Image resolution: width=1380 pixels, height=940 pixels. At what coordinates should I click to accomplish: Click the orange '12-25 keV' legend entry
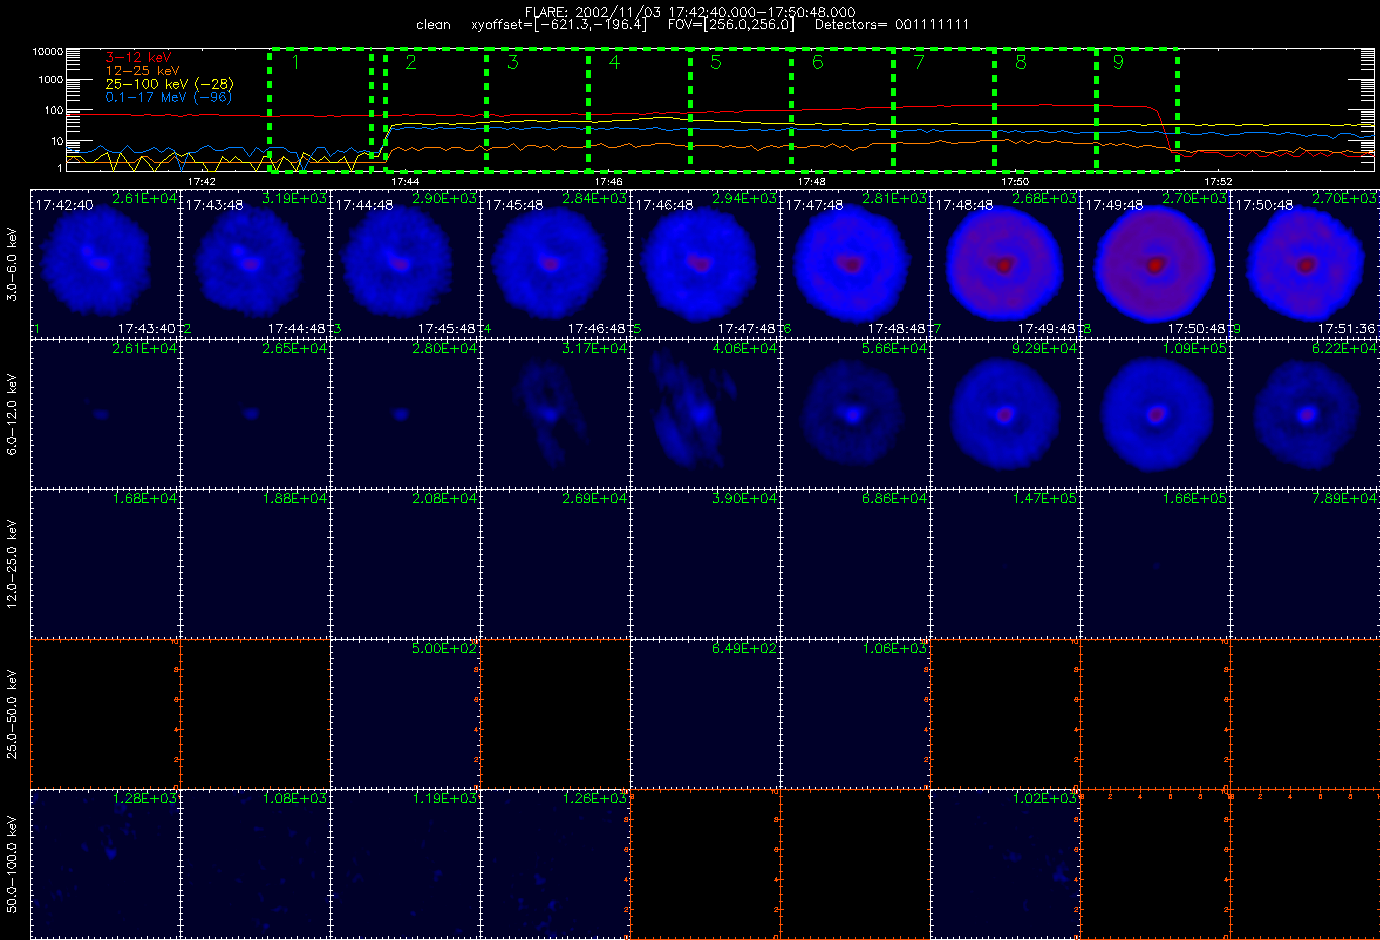143,71
